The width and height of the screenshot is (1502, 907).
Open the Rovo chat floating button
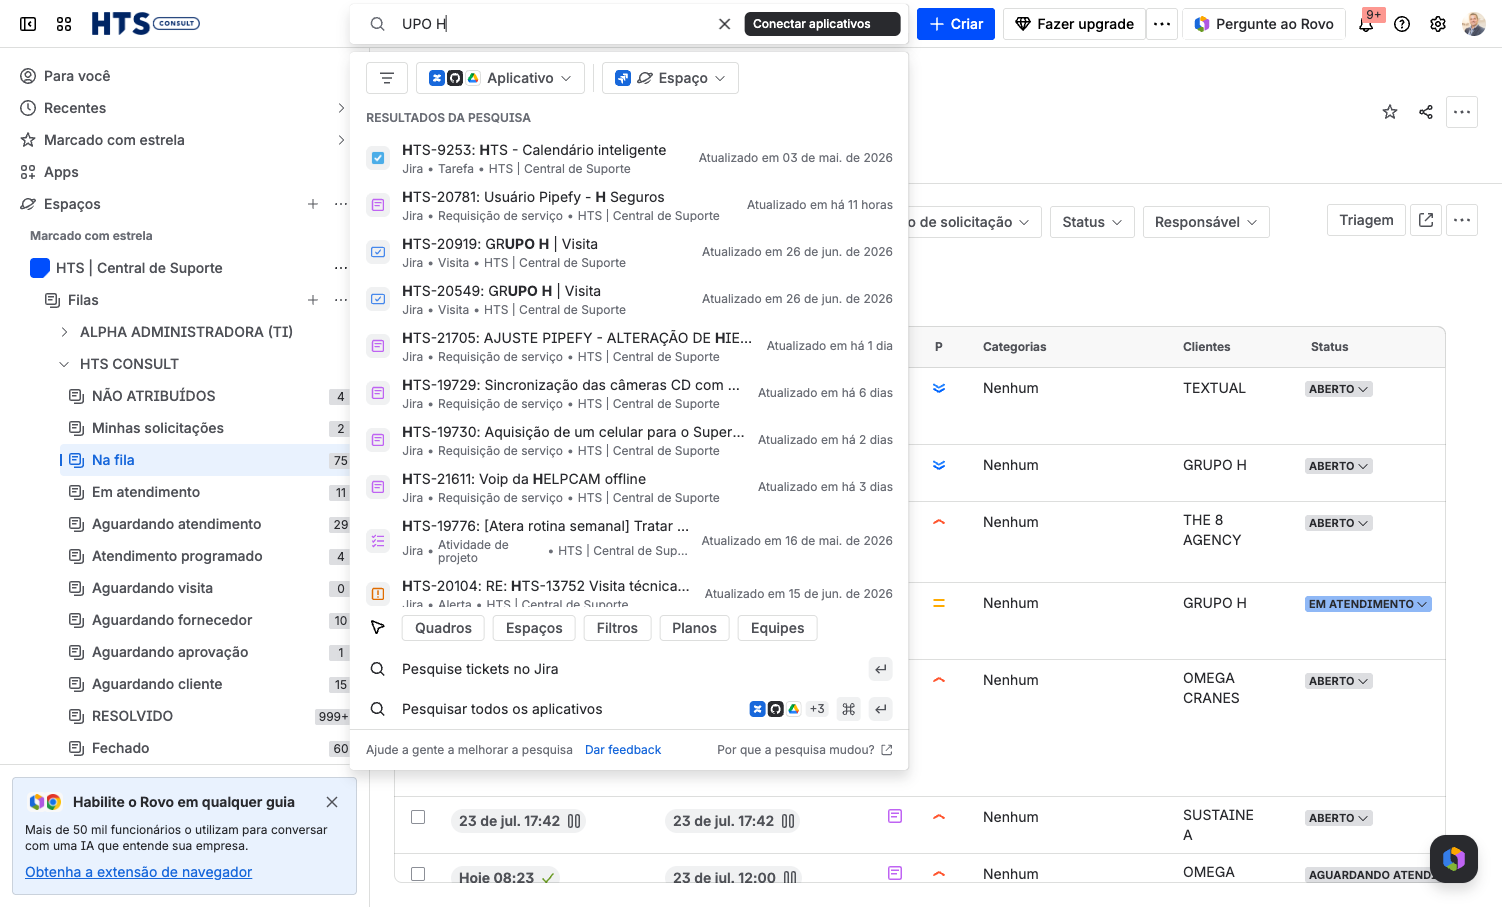pos(1454,859)
